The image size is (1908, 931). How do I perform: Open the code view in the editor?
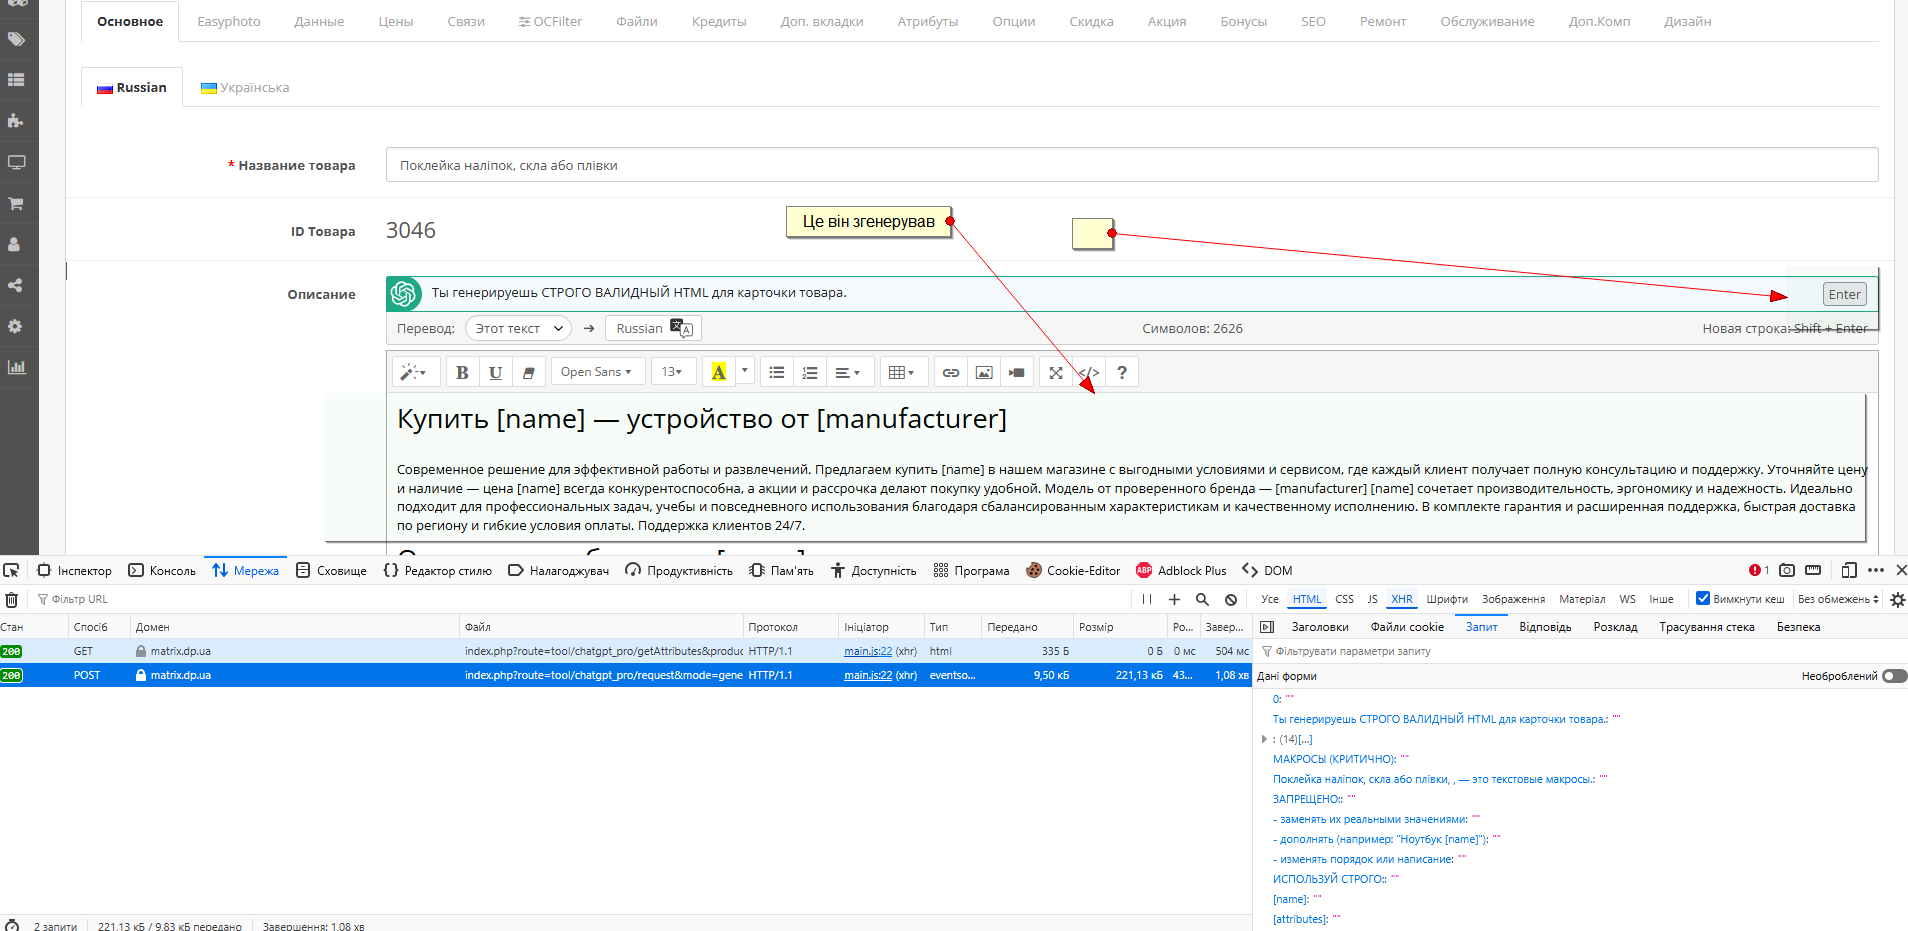[x=1089, y=373]
